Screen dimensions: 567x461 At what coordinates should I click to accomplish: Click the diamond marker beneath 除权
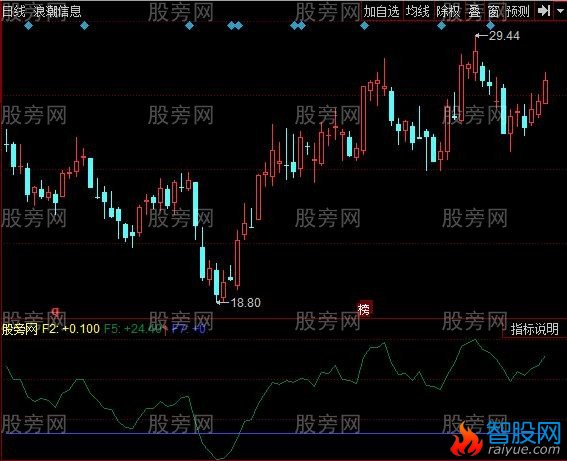click(441, 26)
